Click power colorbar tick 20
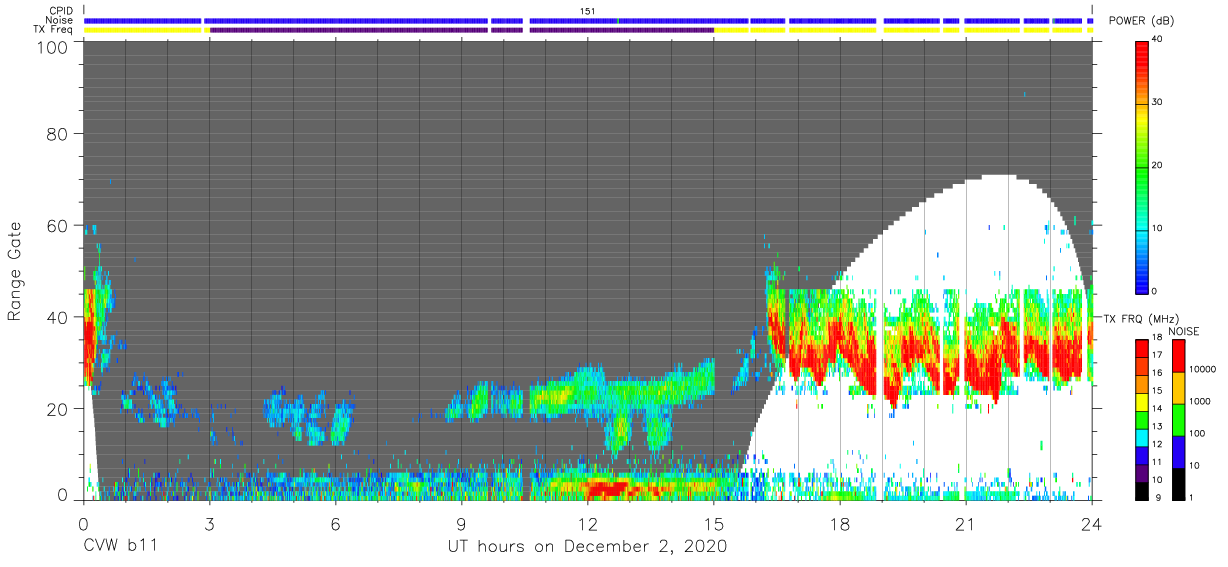This screenshot has height=567, width=1228. pos(1157,166)
